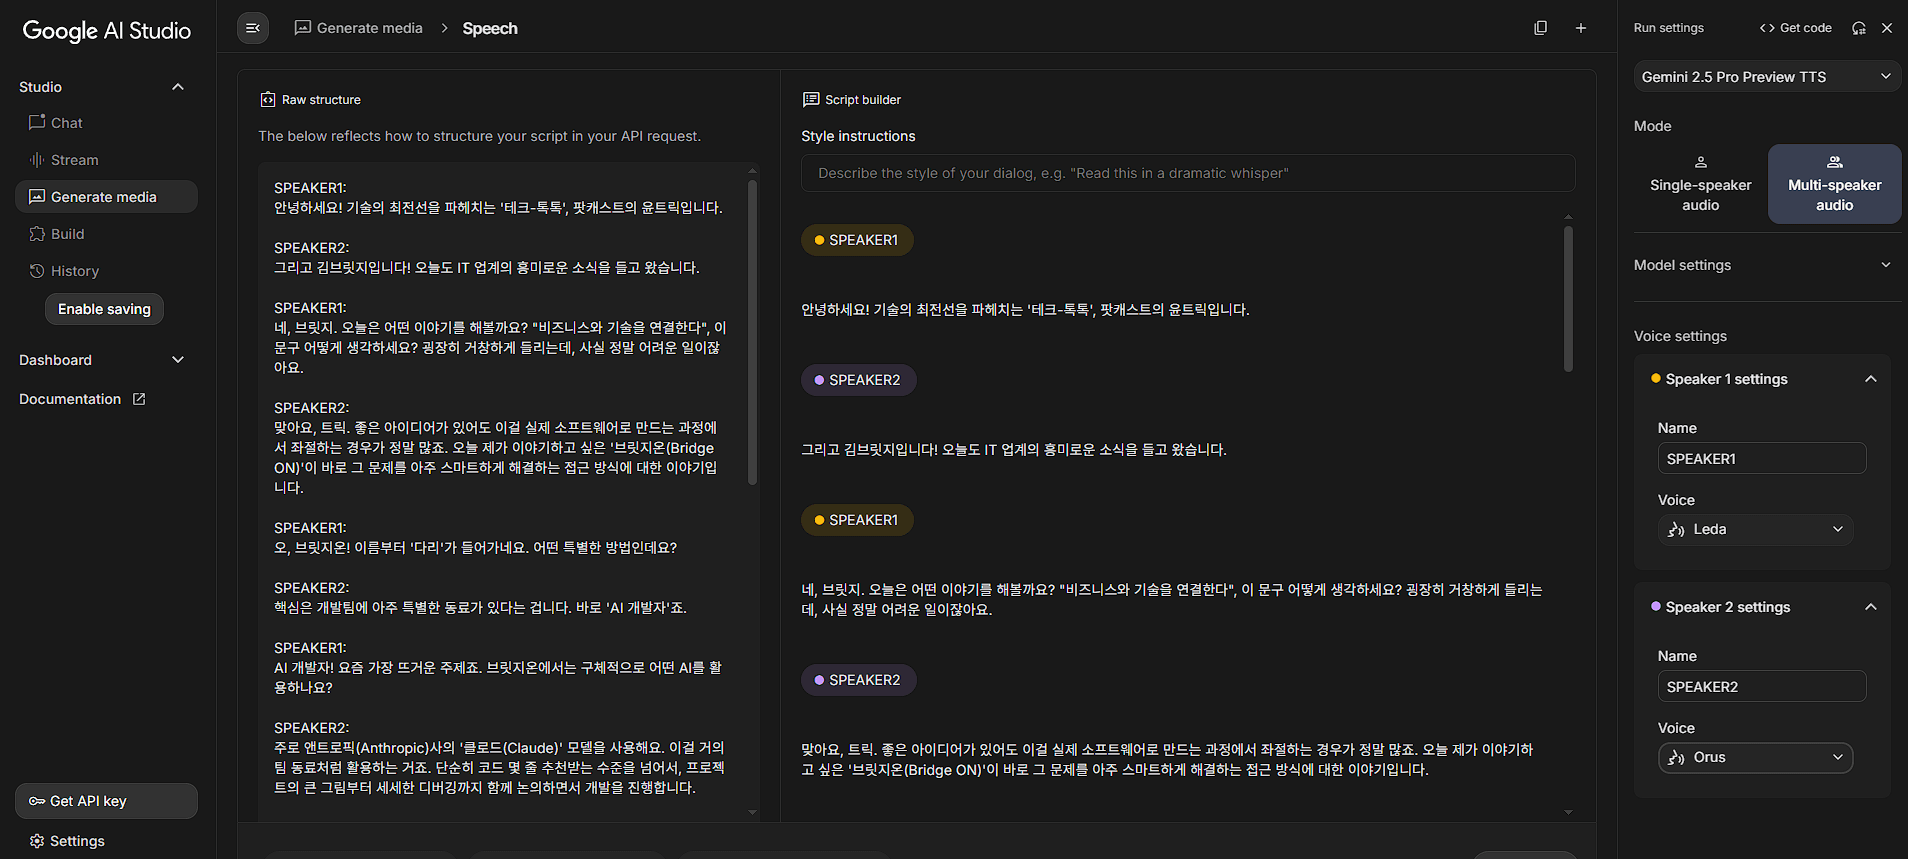Click the Script builder paragraph starting '맞아요, 트릭'
1908x859 pixels.
click(x=1167, y=760)
